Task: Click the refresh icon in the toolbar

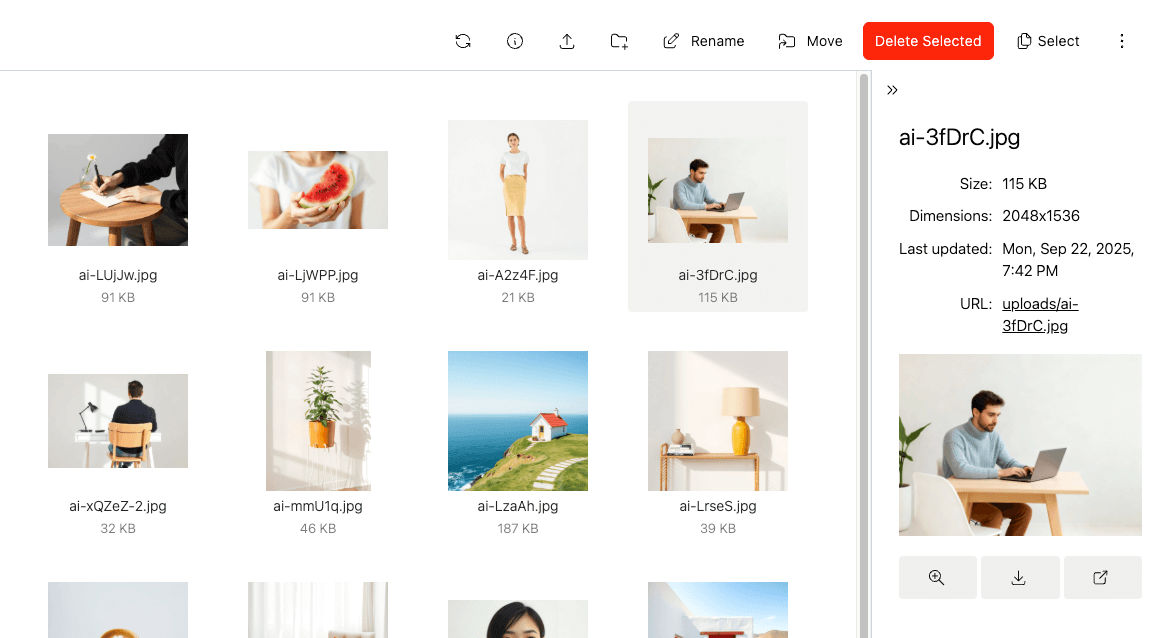Action: [463, 41]
